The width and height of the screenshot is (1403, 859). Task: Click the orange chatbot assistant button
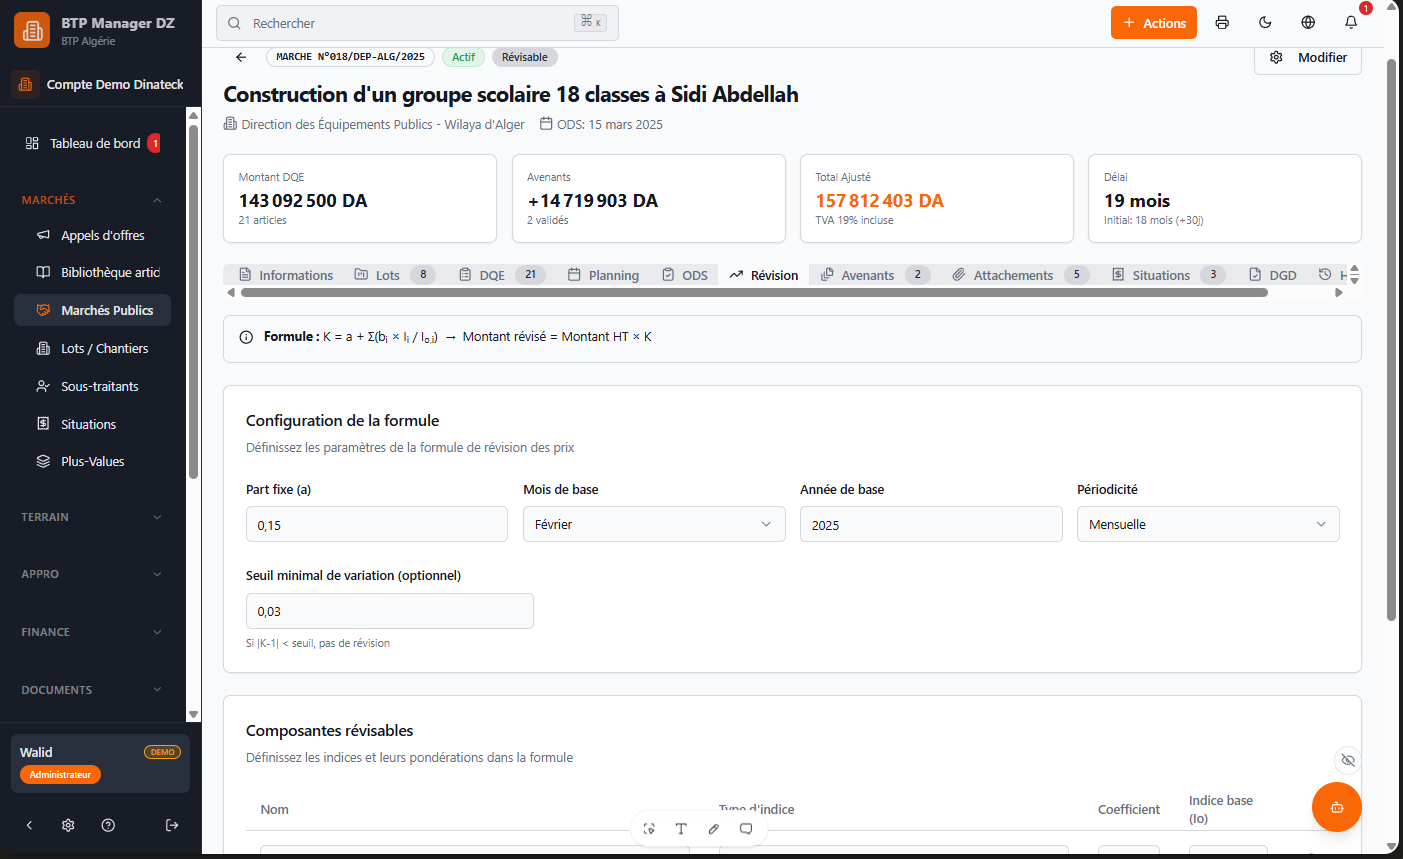click(1337, 807)
